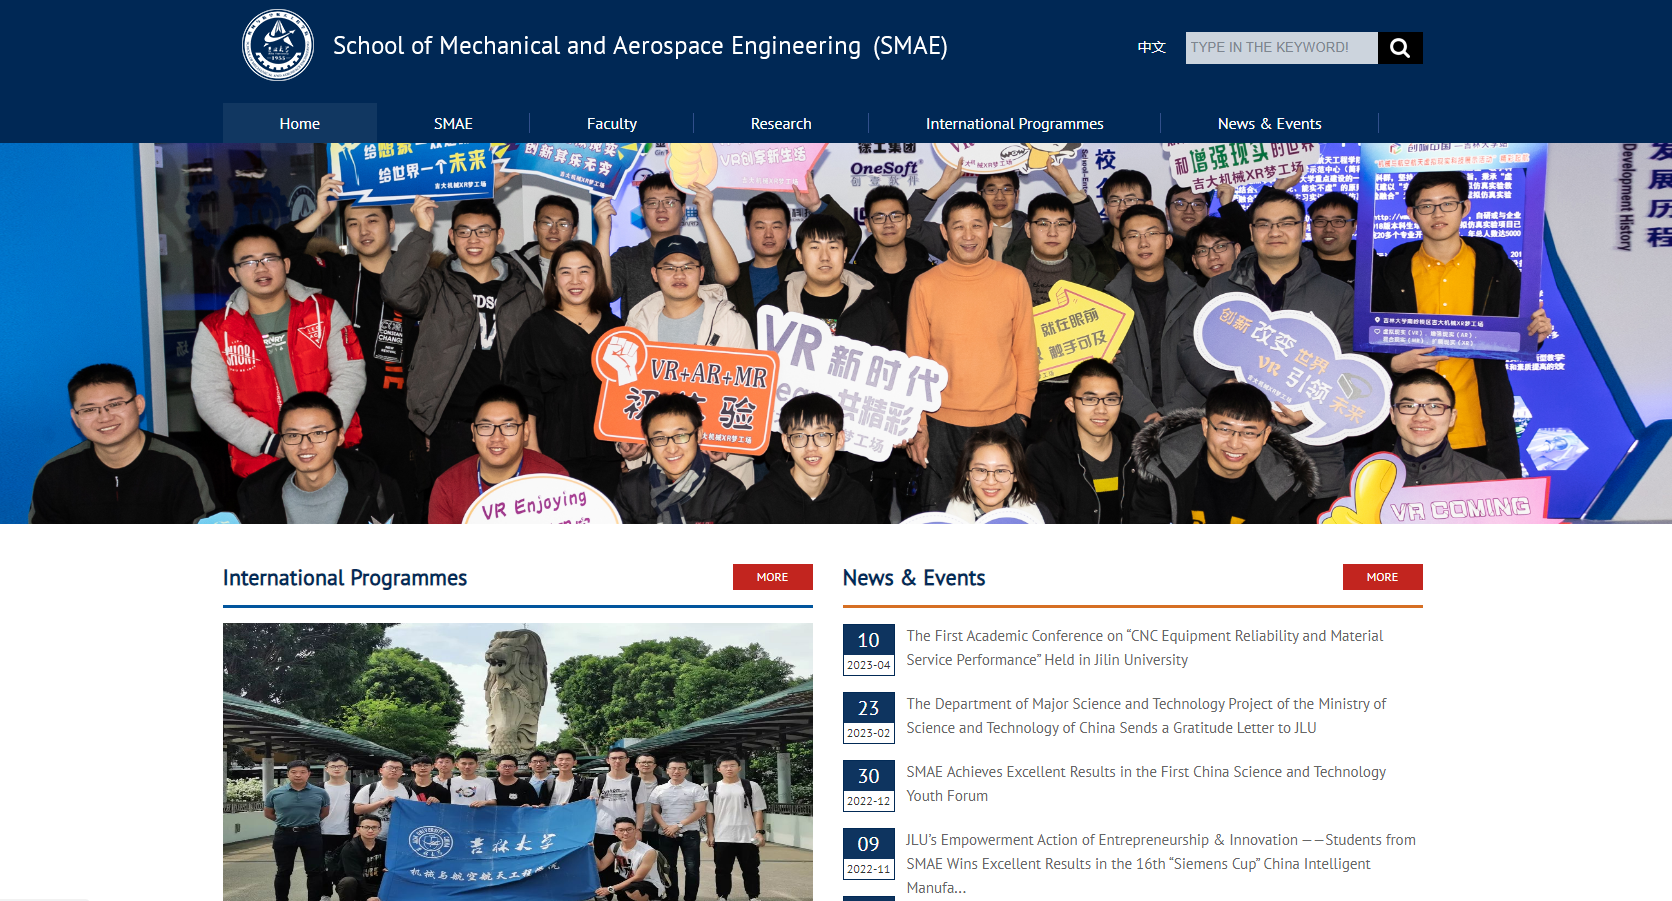Open the Siemens Cup entrepreneurship news article
1672x901 pixels.
pyautogui.click(x=1160, y=863)
